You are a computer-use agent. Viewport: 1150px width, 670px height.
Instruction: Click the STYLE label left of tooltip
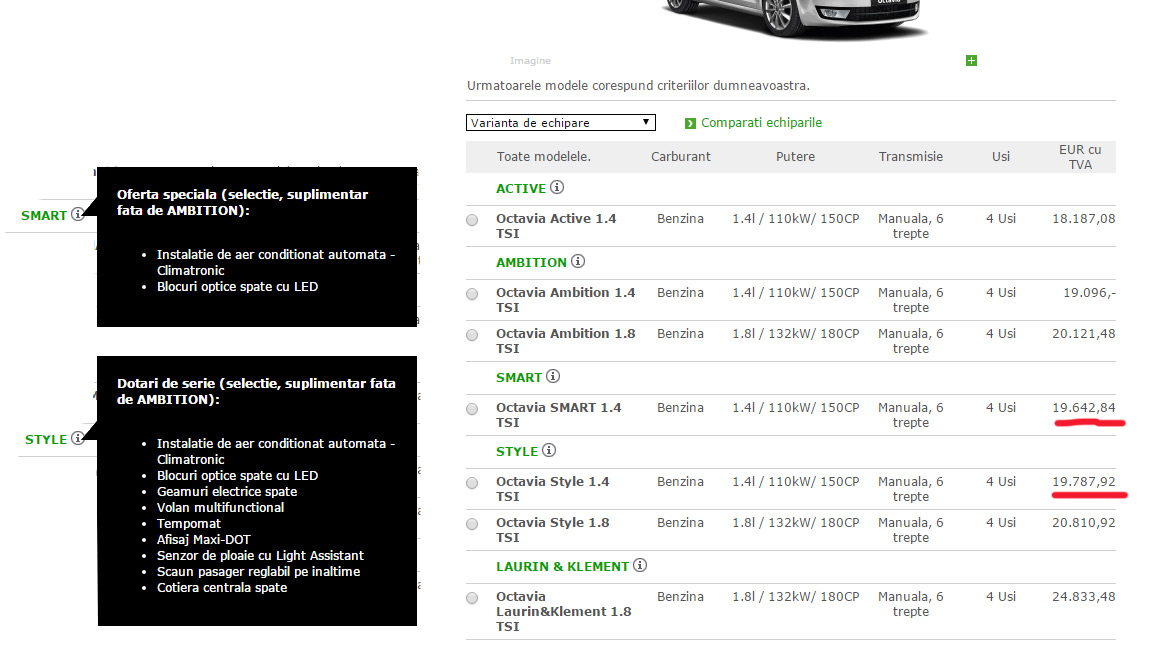click(x=46, y=440)
